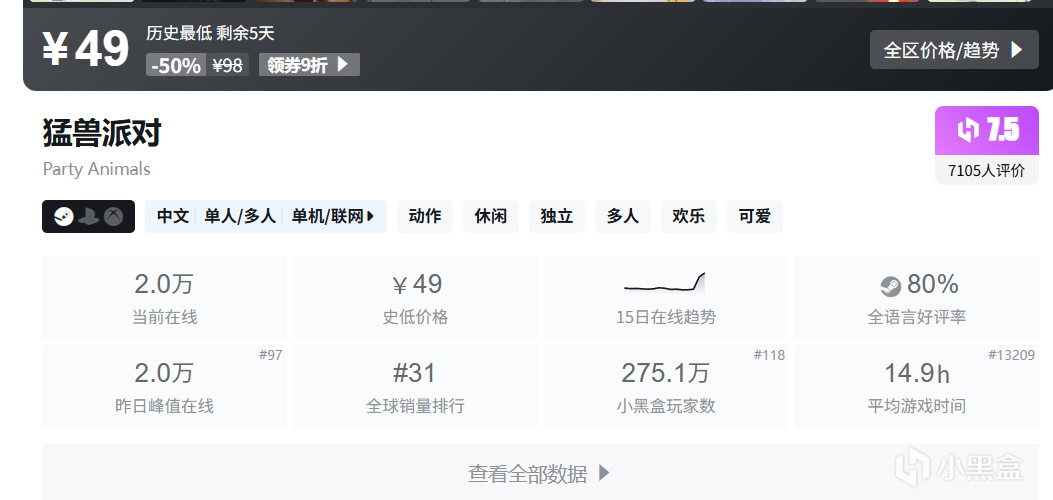Open the 全语言好评率 80% stat card
Image resolution: width=1053 pixels, height=500 pixels.
click(x=917, y=297)
